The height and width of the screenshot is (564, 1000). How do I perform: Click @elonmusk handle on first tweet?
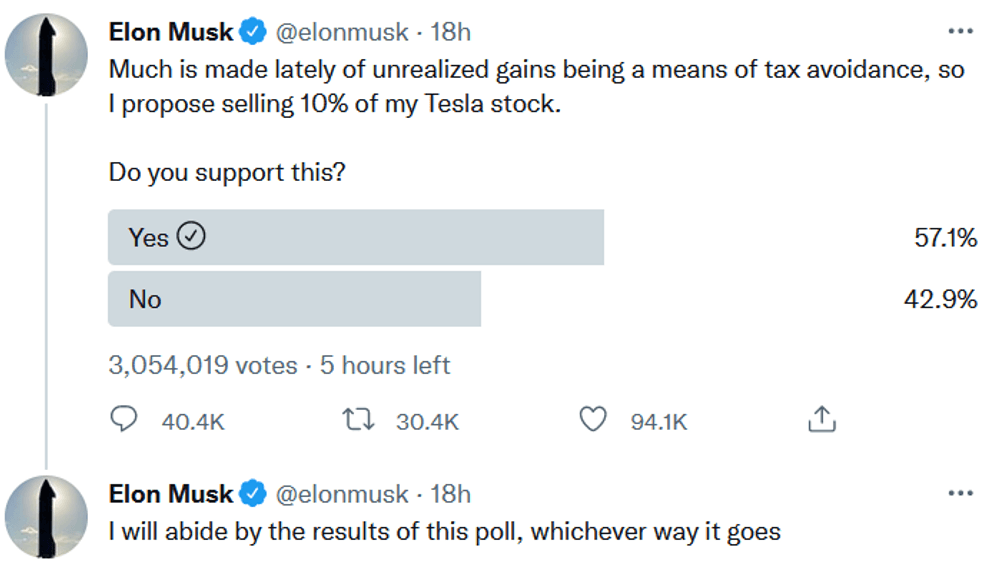tap(341, 33)
